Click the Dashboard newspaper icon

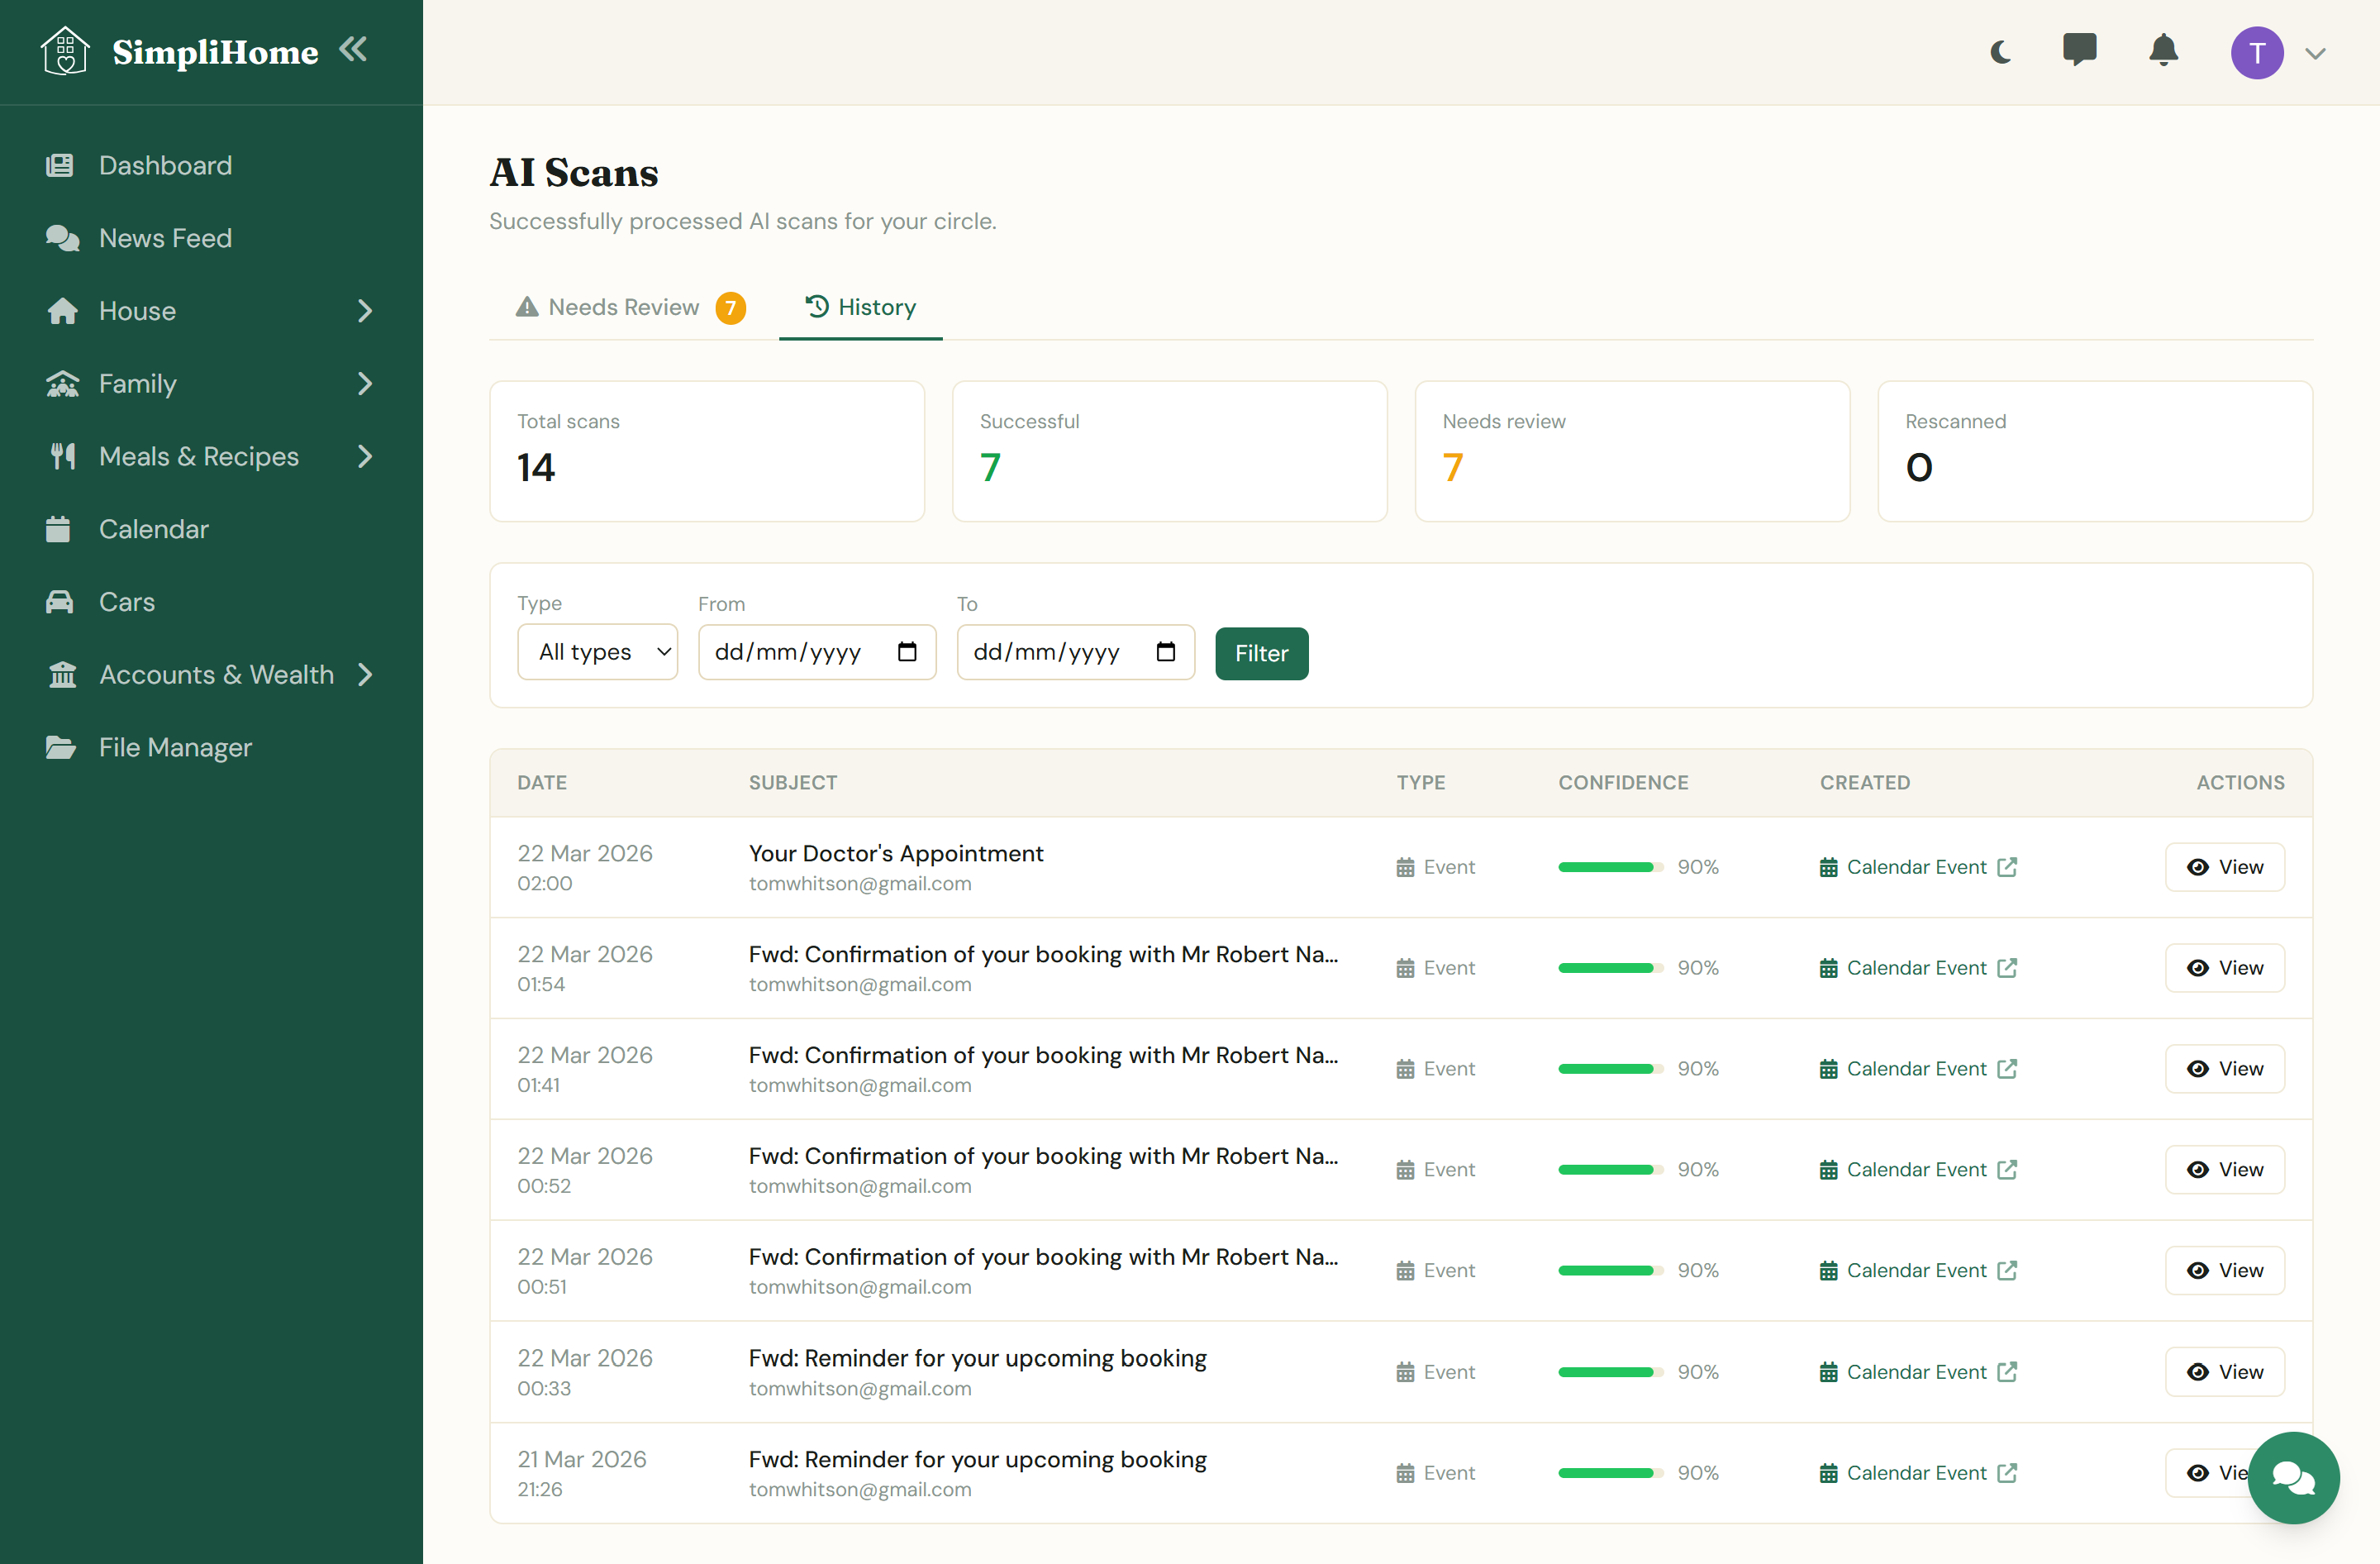tap(60, 165)
